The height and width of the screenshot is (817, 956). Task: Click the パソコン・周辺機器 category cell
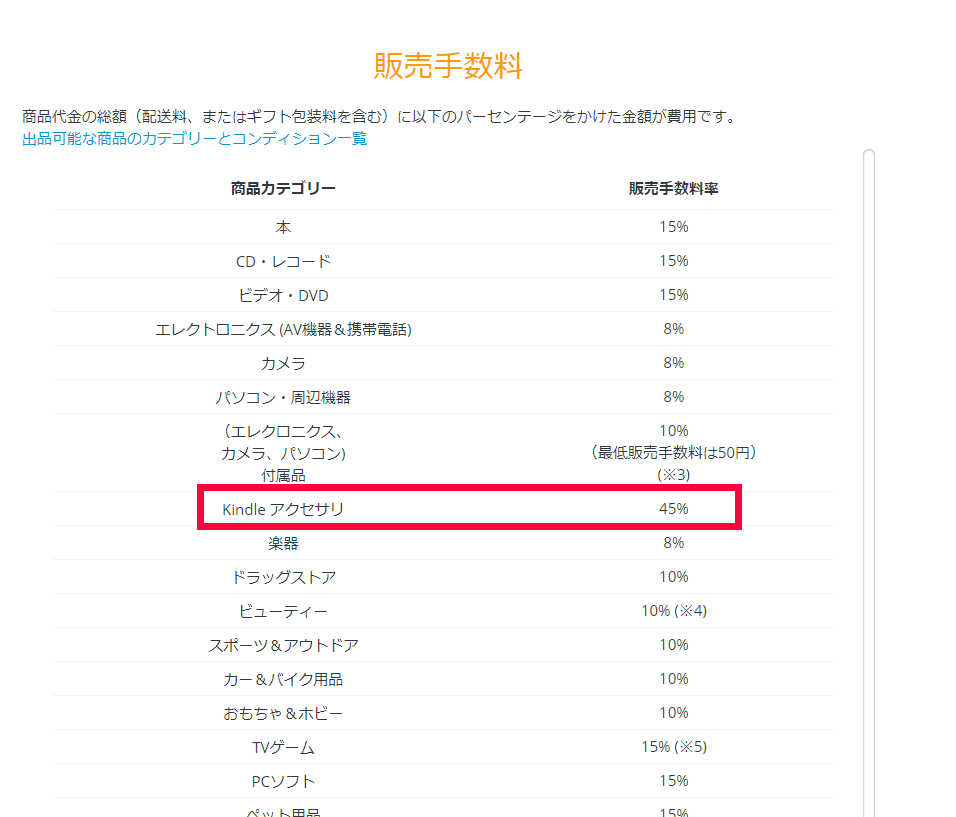pos(283,397)
